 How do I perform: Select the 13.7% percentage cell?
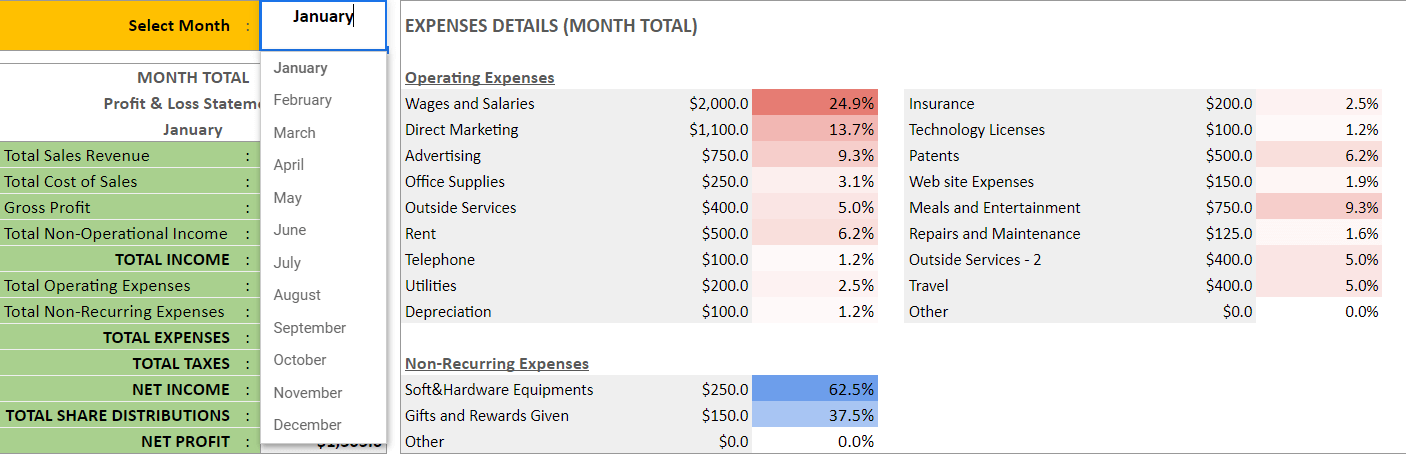click(814, 129)
